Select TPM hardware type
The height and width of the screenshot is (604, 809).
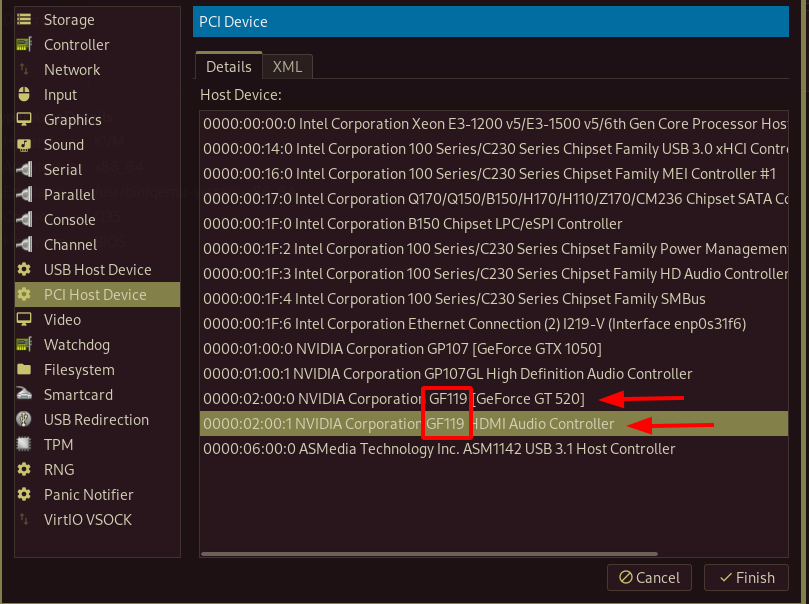pos(58,445)
